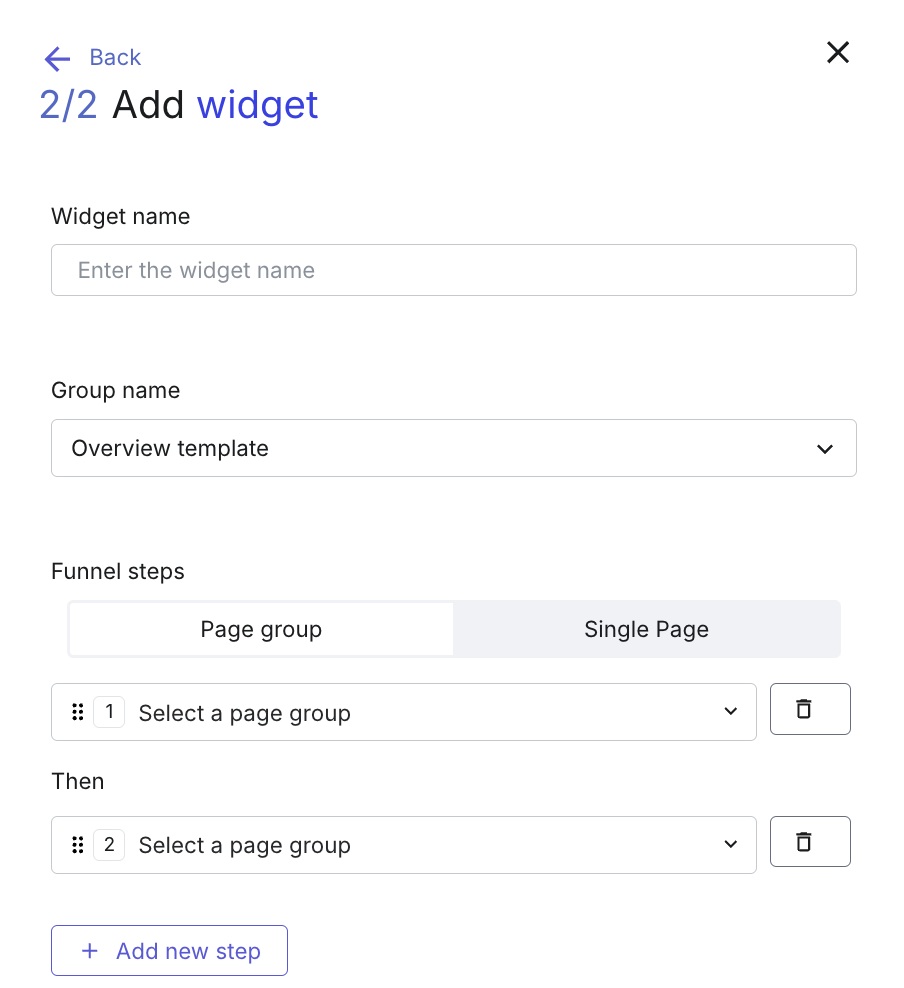Click the chevron arrow on step 1 selector
The width and height of the screenshot is (904, 988).
coord(730,711)
